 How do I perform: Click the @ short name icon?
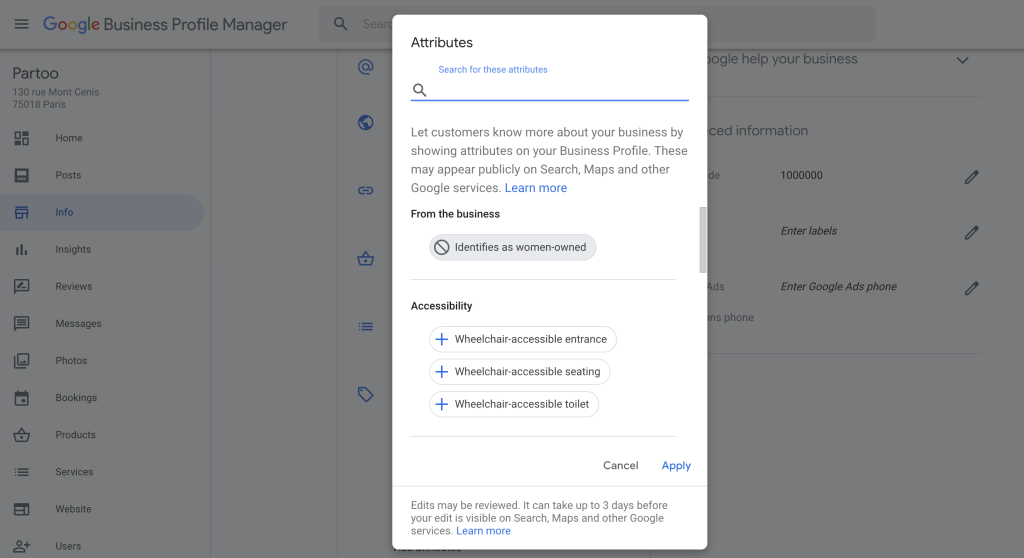366,67
